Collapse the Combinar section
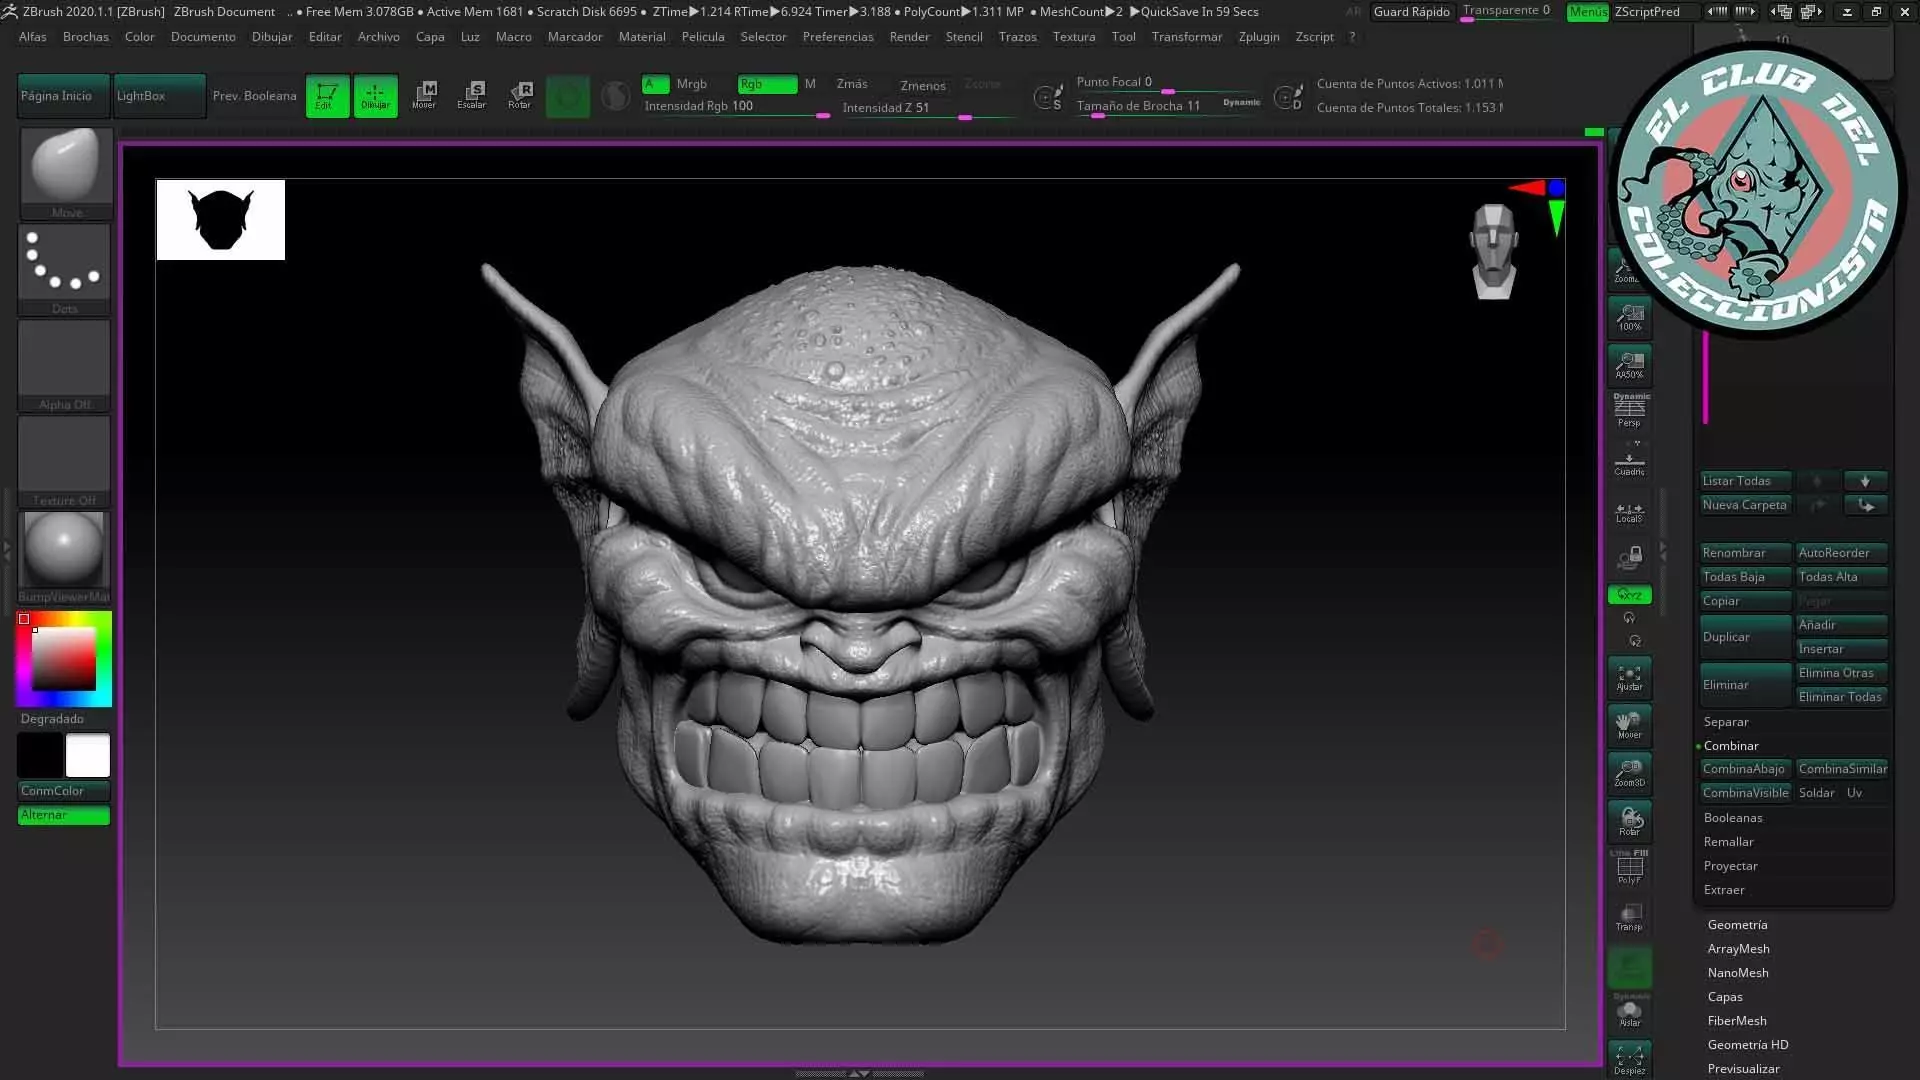Screen dimensions: 1920x1080 [1731, 746]
